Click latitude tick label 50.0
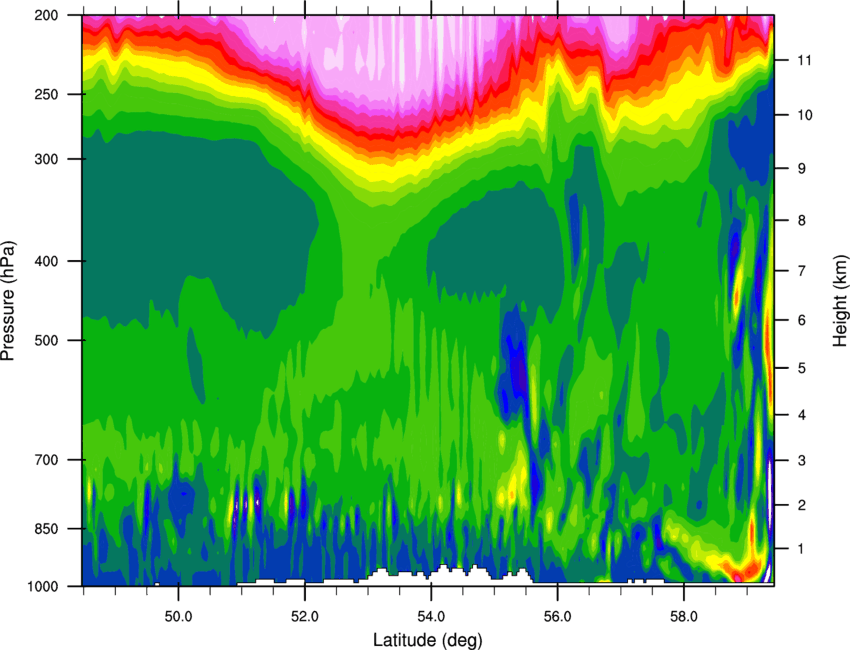 [x=178, y=617]
